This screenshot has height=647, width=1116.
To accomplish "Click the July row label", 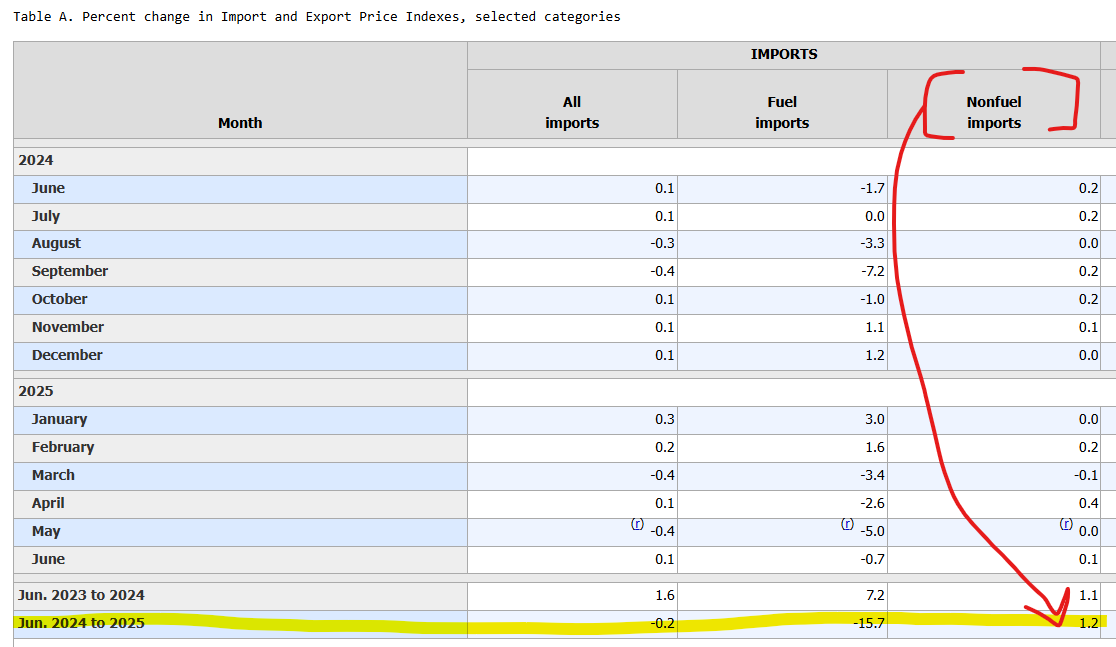I will coord(46,216).
